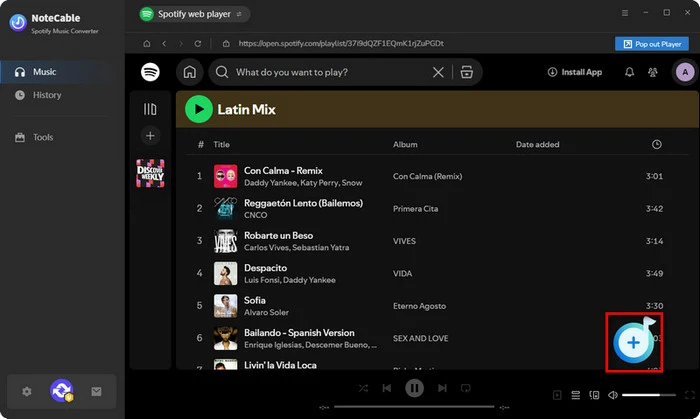This screenshot has width=700, height=419.
Task: Play the Latin Mix playlist
Action: pos(199,109)
